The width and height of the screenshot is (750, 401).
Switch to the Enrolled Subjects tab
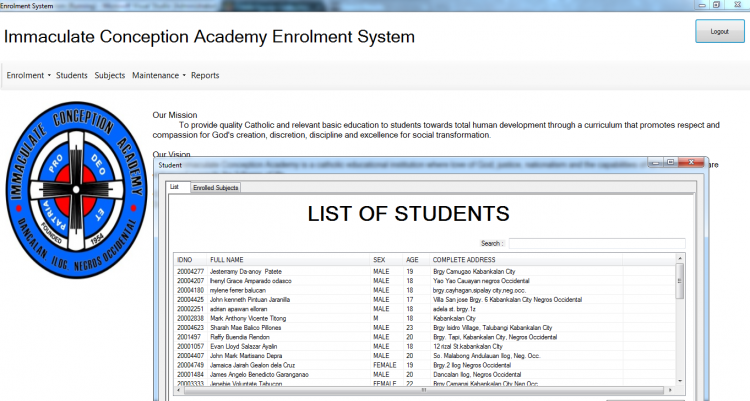215,188
